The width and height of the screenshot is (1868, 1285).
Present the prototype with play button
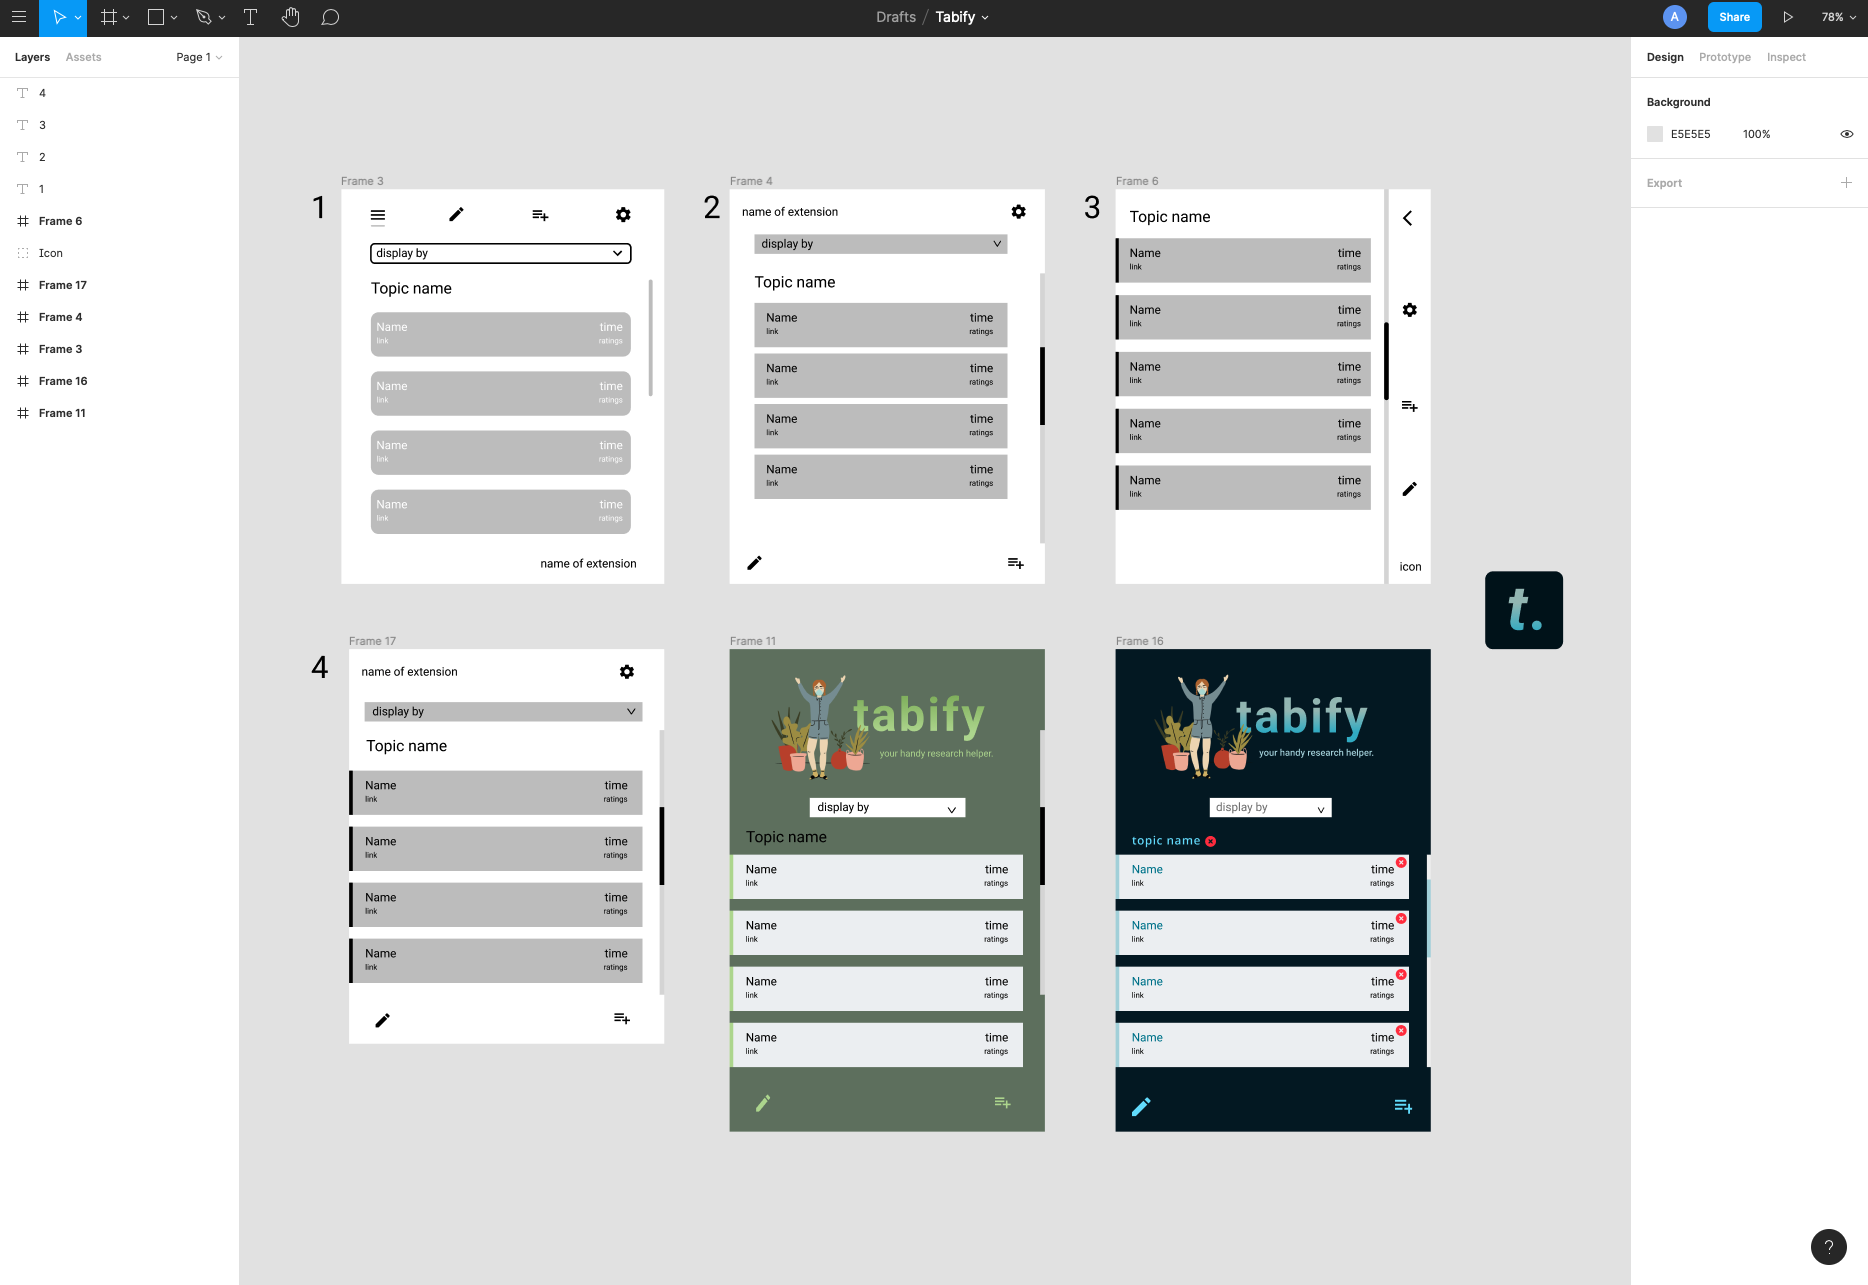(1788, 17)
